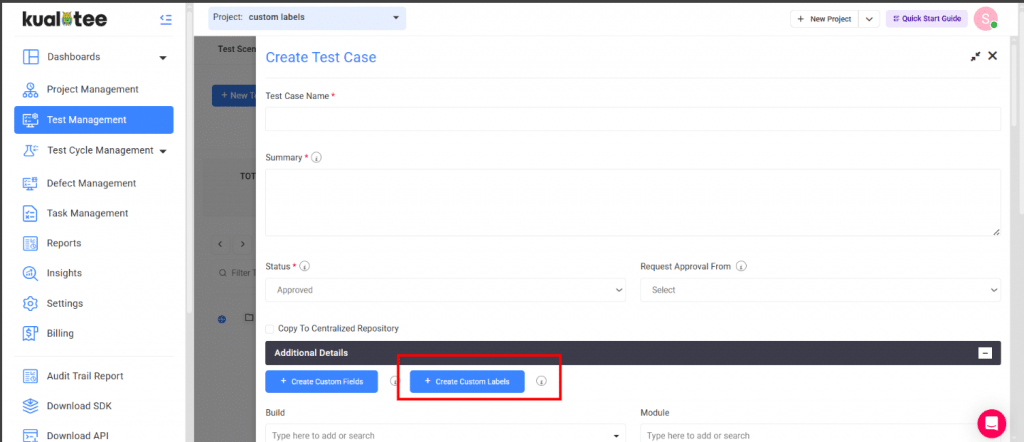Click the Summary info icon
The image size is (1024, 442).
point(317,158)
